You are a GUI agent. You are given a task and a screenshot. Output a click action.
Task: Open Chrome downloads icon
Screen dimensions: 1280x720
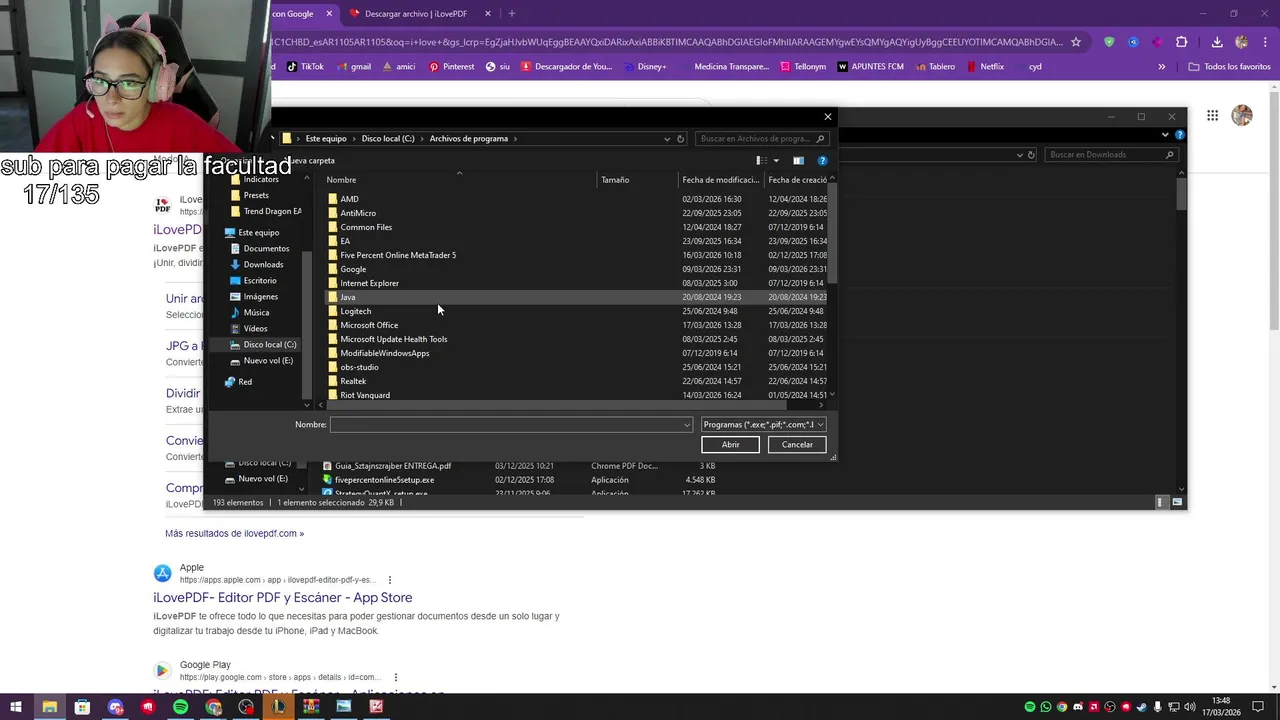pos(1217,42)
